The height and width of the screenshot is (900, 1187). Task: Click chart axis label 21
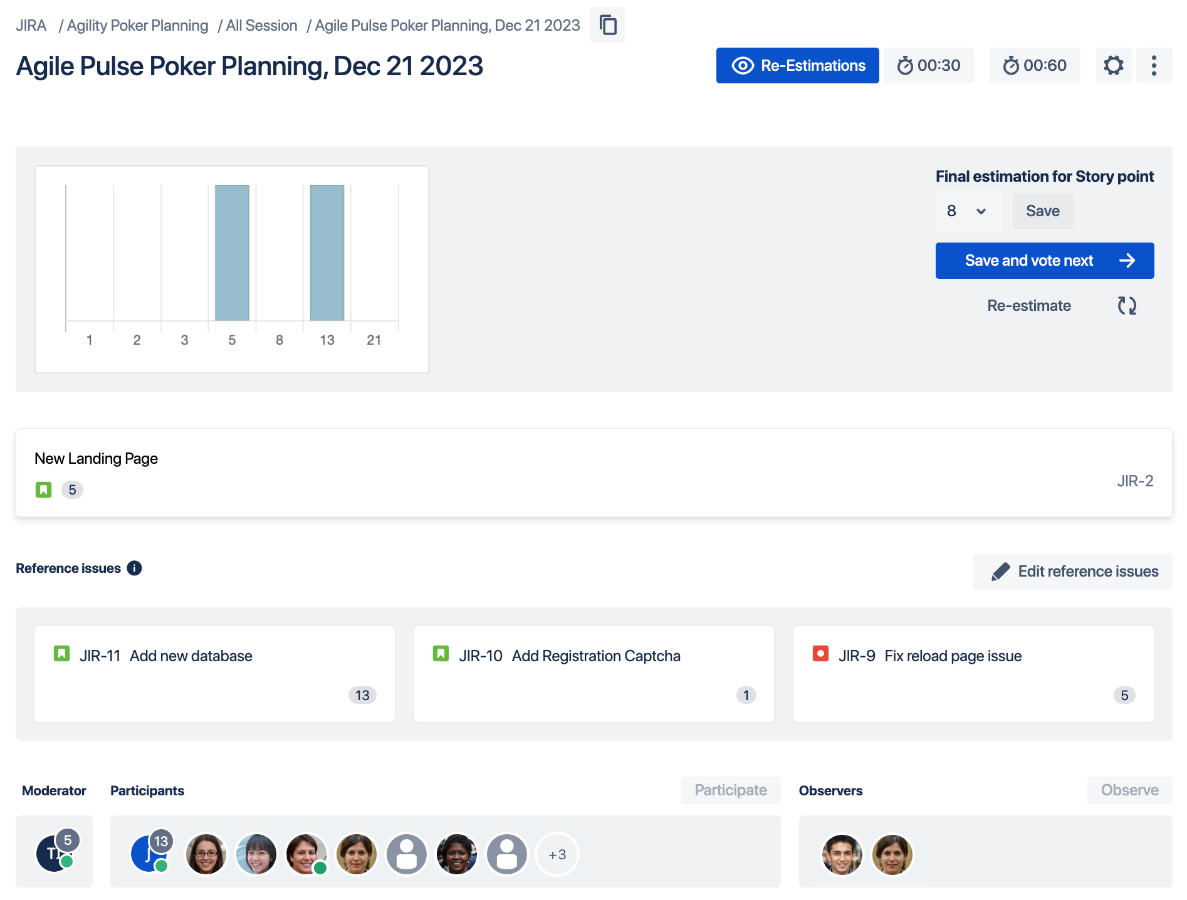[374, 341]
